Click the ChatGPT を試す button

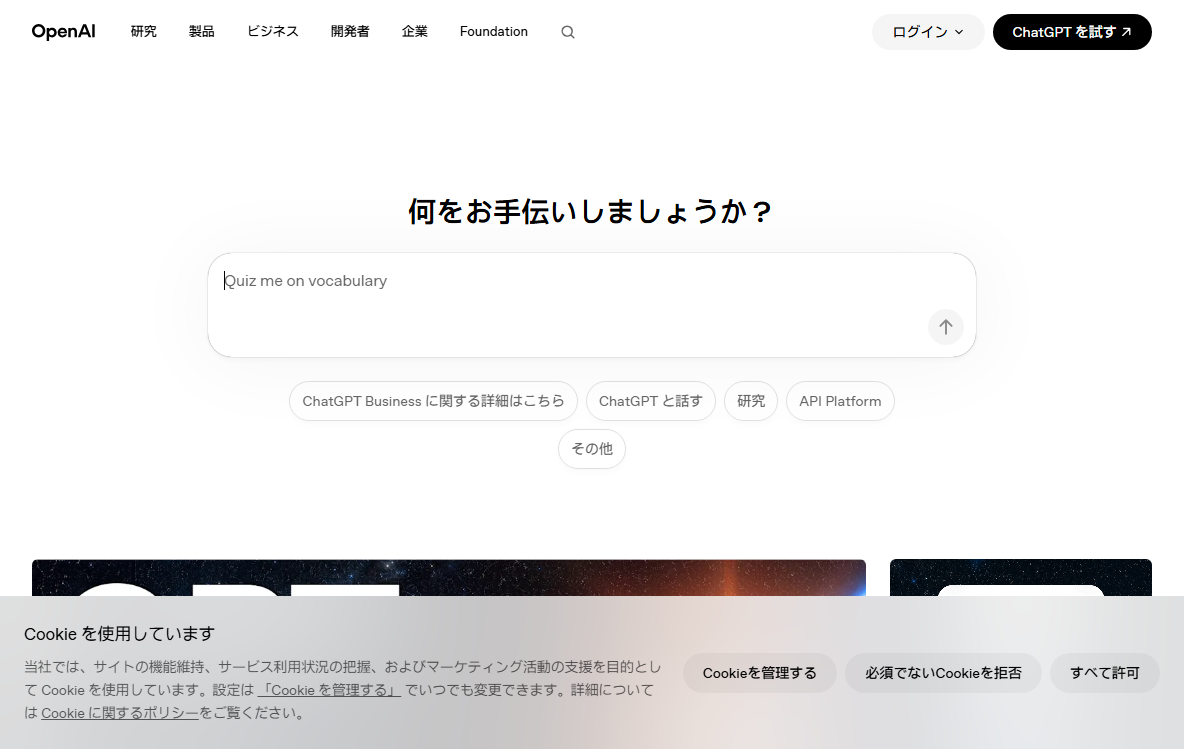point(1071,32)
